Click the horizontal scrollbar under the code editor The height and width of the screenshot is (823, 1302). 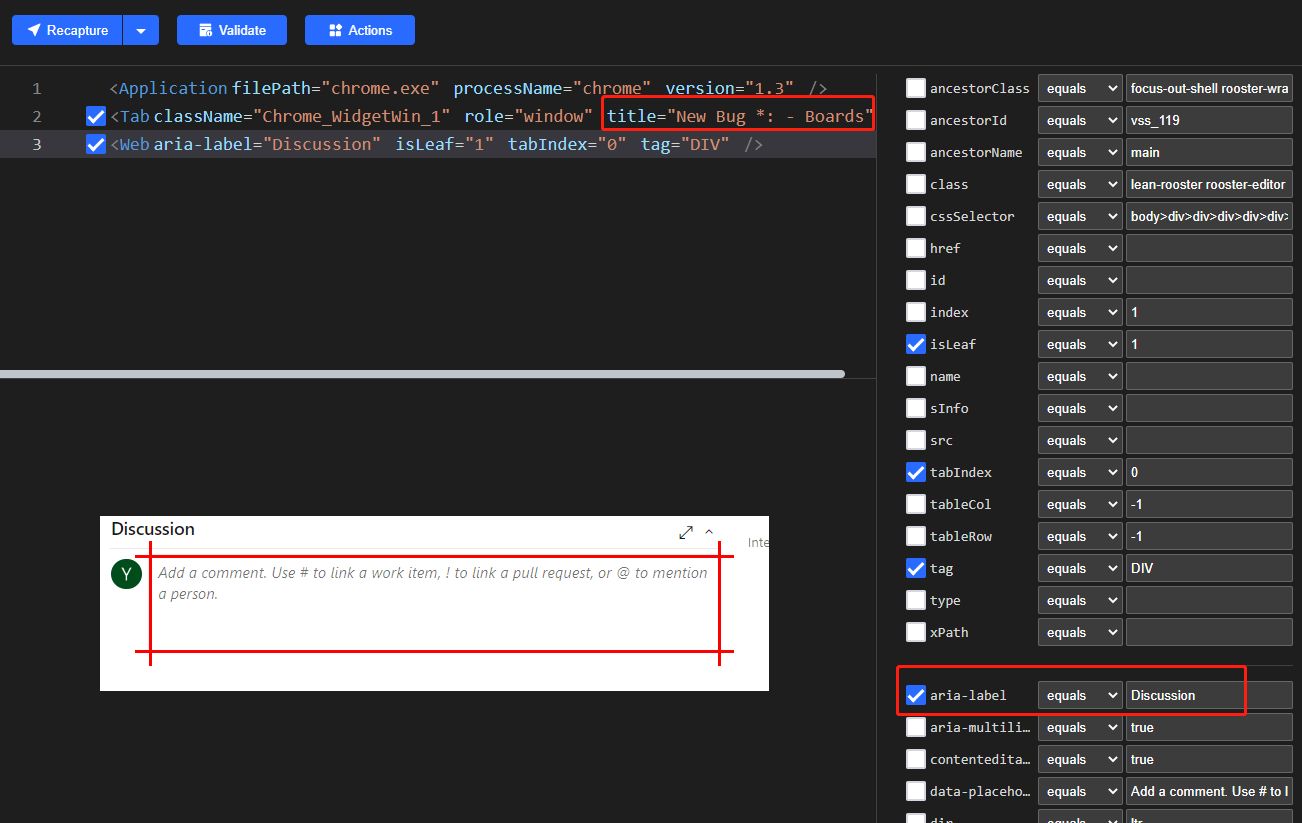pyautogui.click(x=422, y=374)
